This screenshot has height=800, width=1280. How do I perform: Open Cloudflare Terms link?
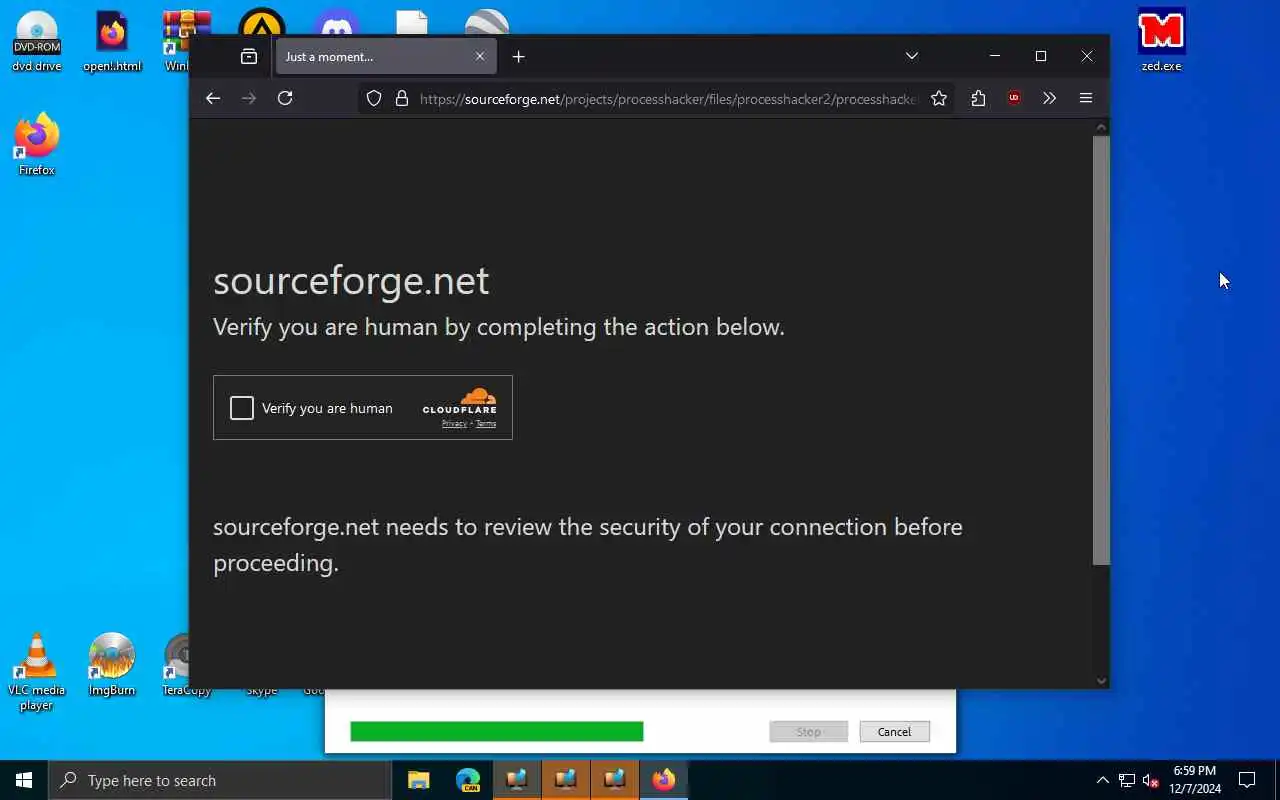click(486, 424)
